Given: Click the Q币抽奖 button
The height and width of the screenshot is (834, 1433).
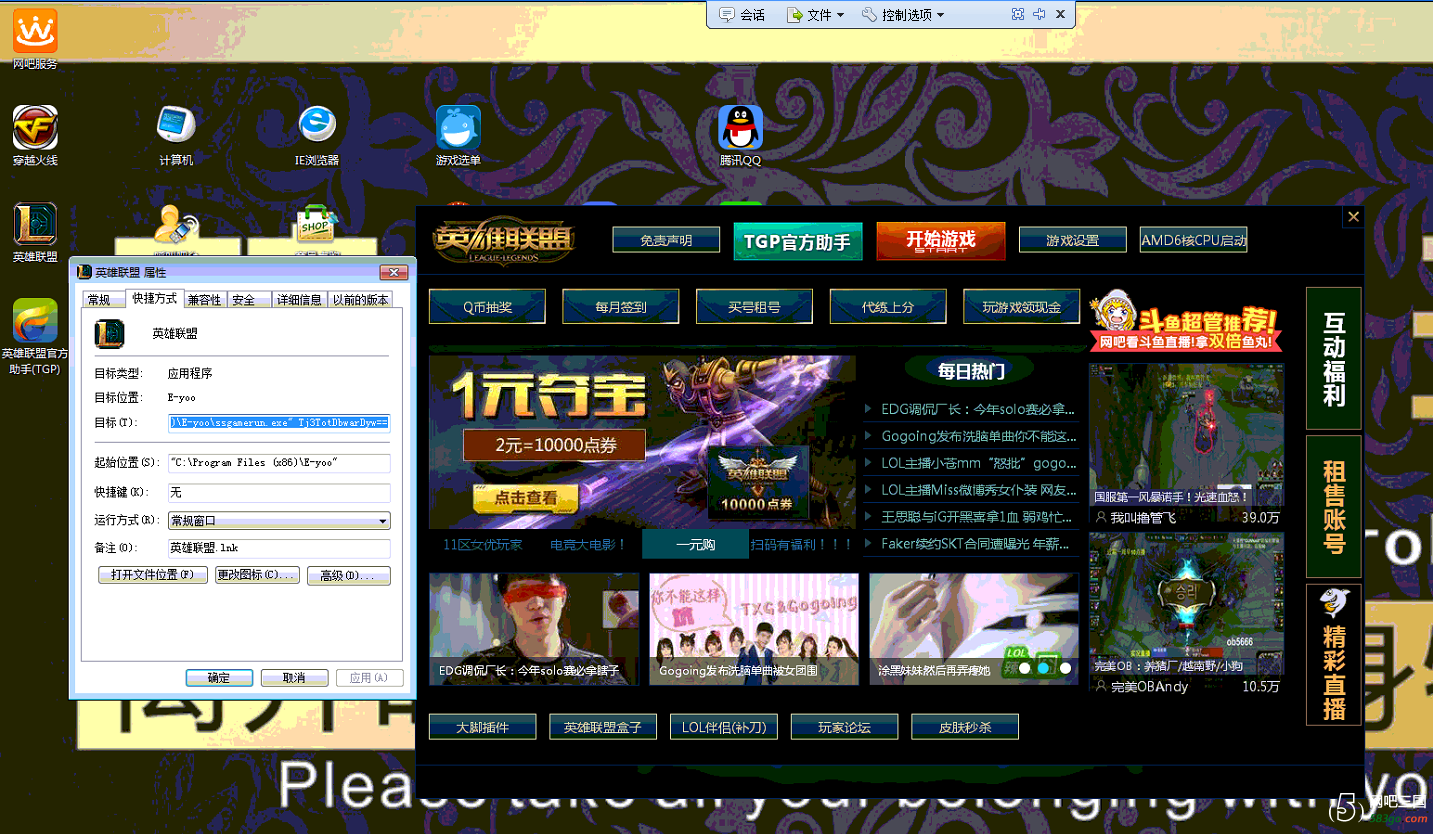Looking at the screenshot, I should pos(487,307).
